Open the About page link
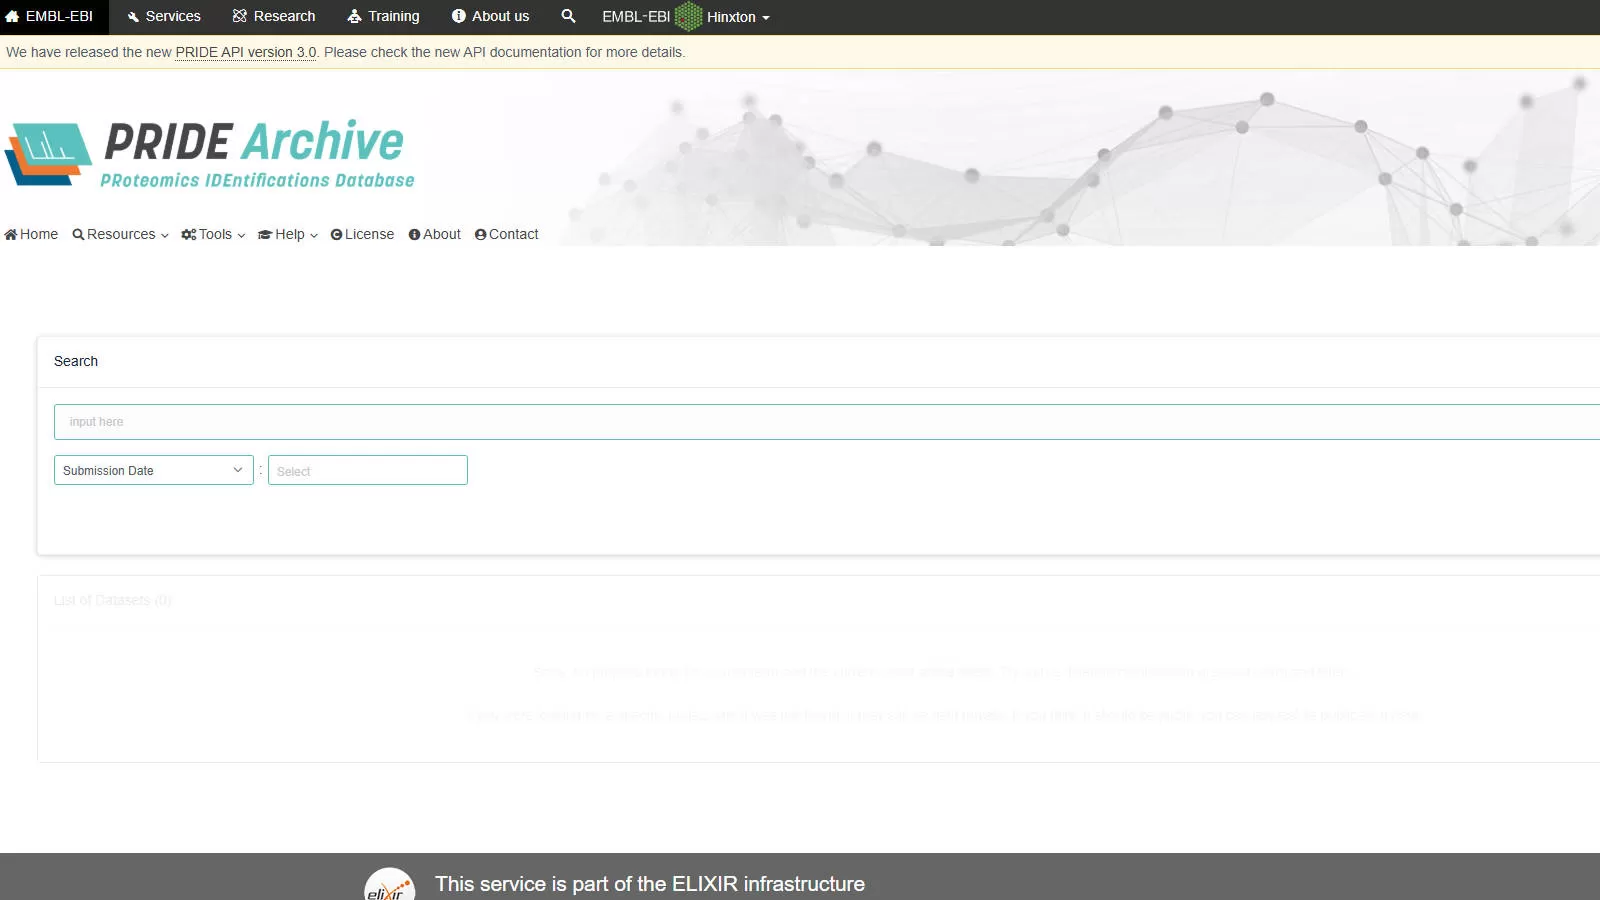 click(x=435, y=234)
